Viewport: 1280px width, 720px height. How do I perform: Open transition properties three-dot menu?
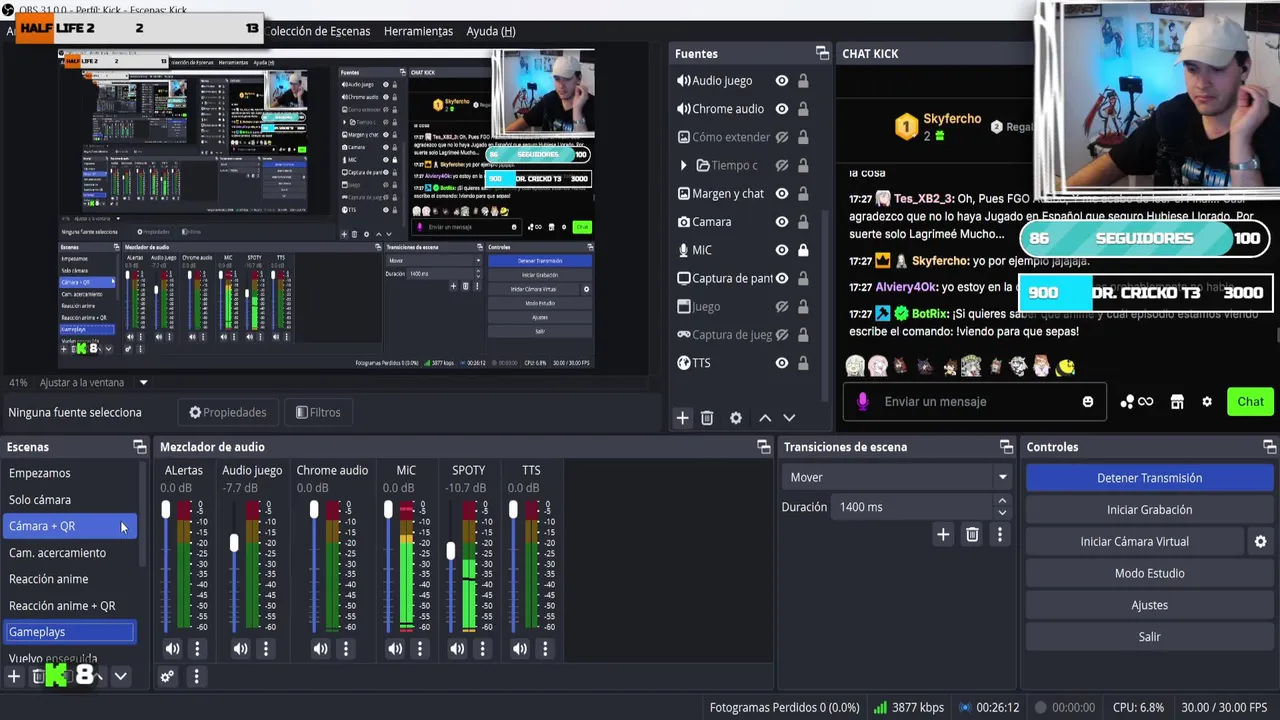999,535
